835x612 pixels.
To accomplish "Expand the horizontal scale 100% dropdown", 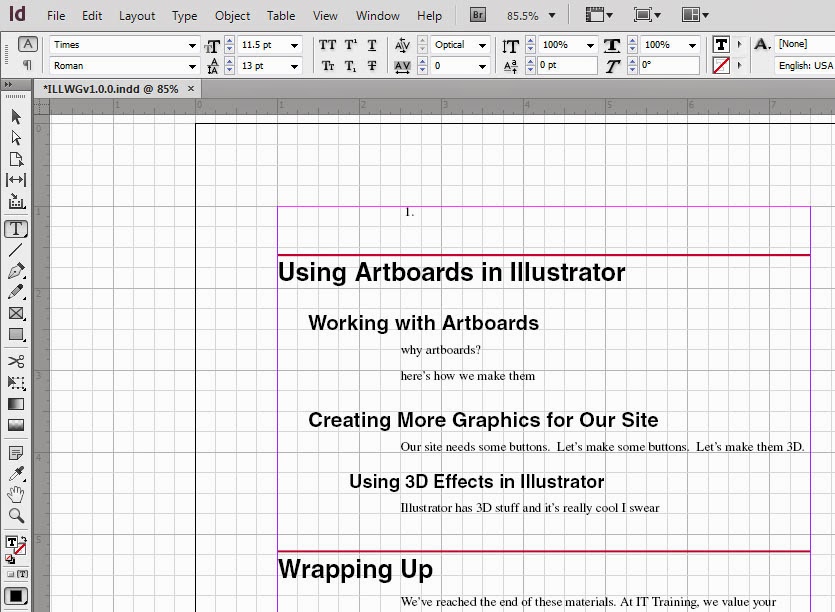I will tap(692, 45).
